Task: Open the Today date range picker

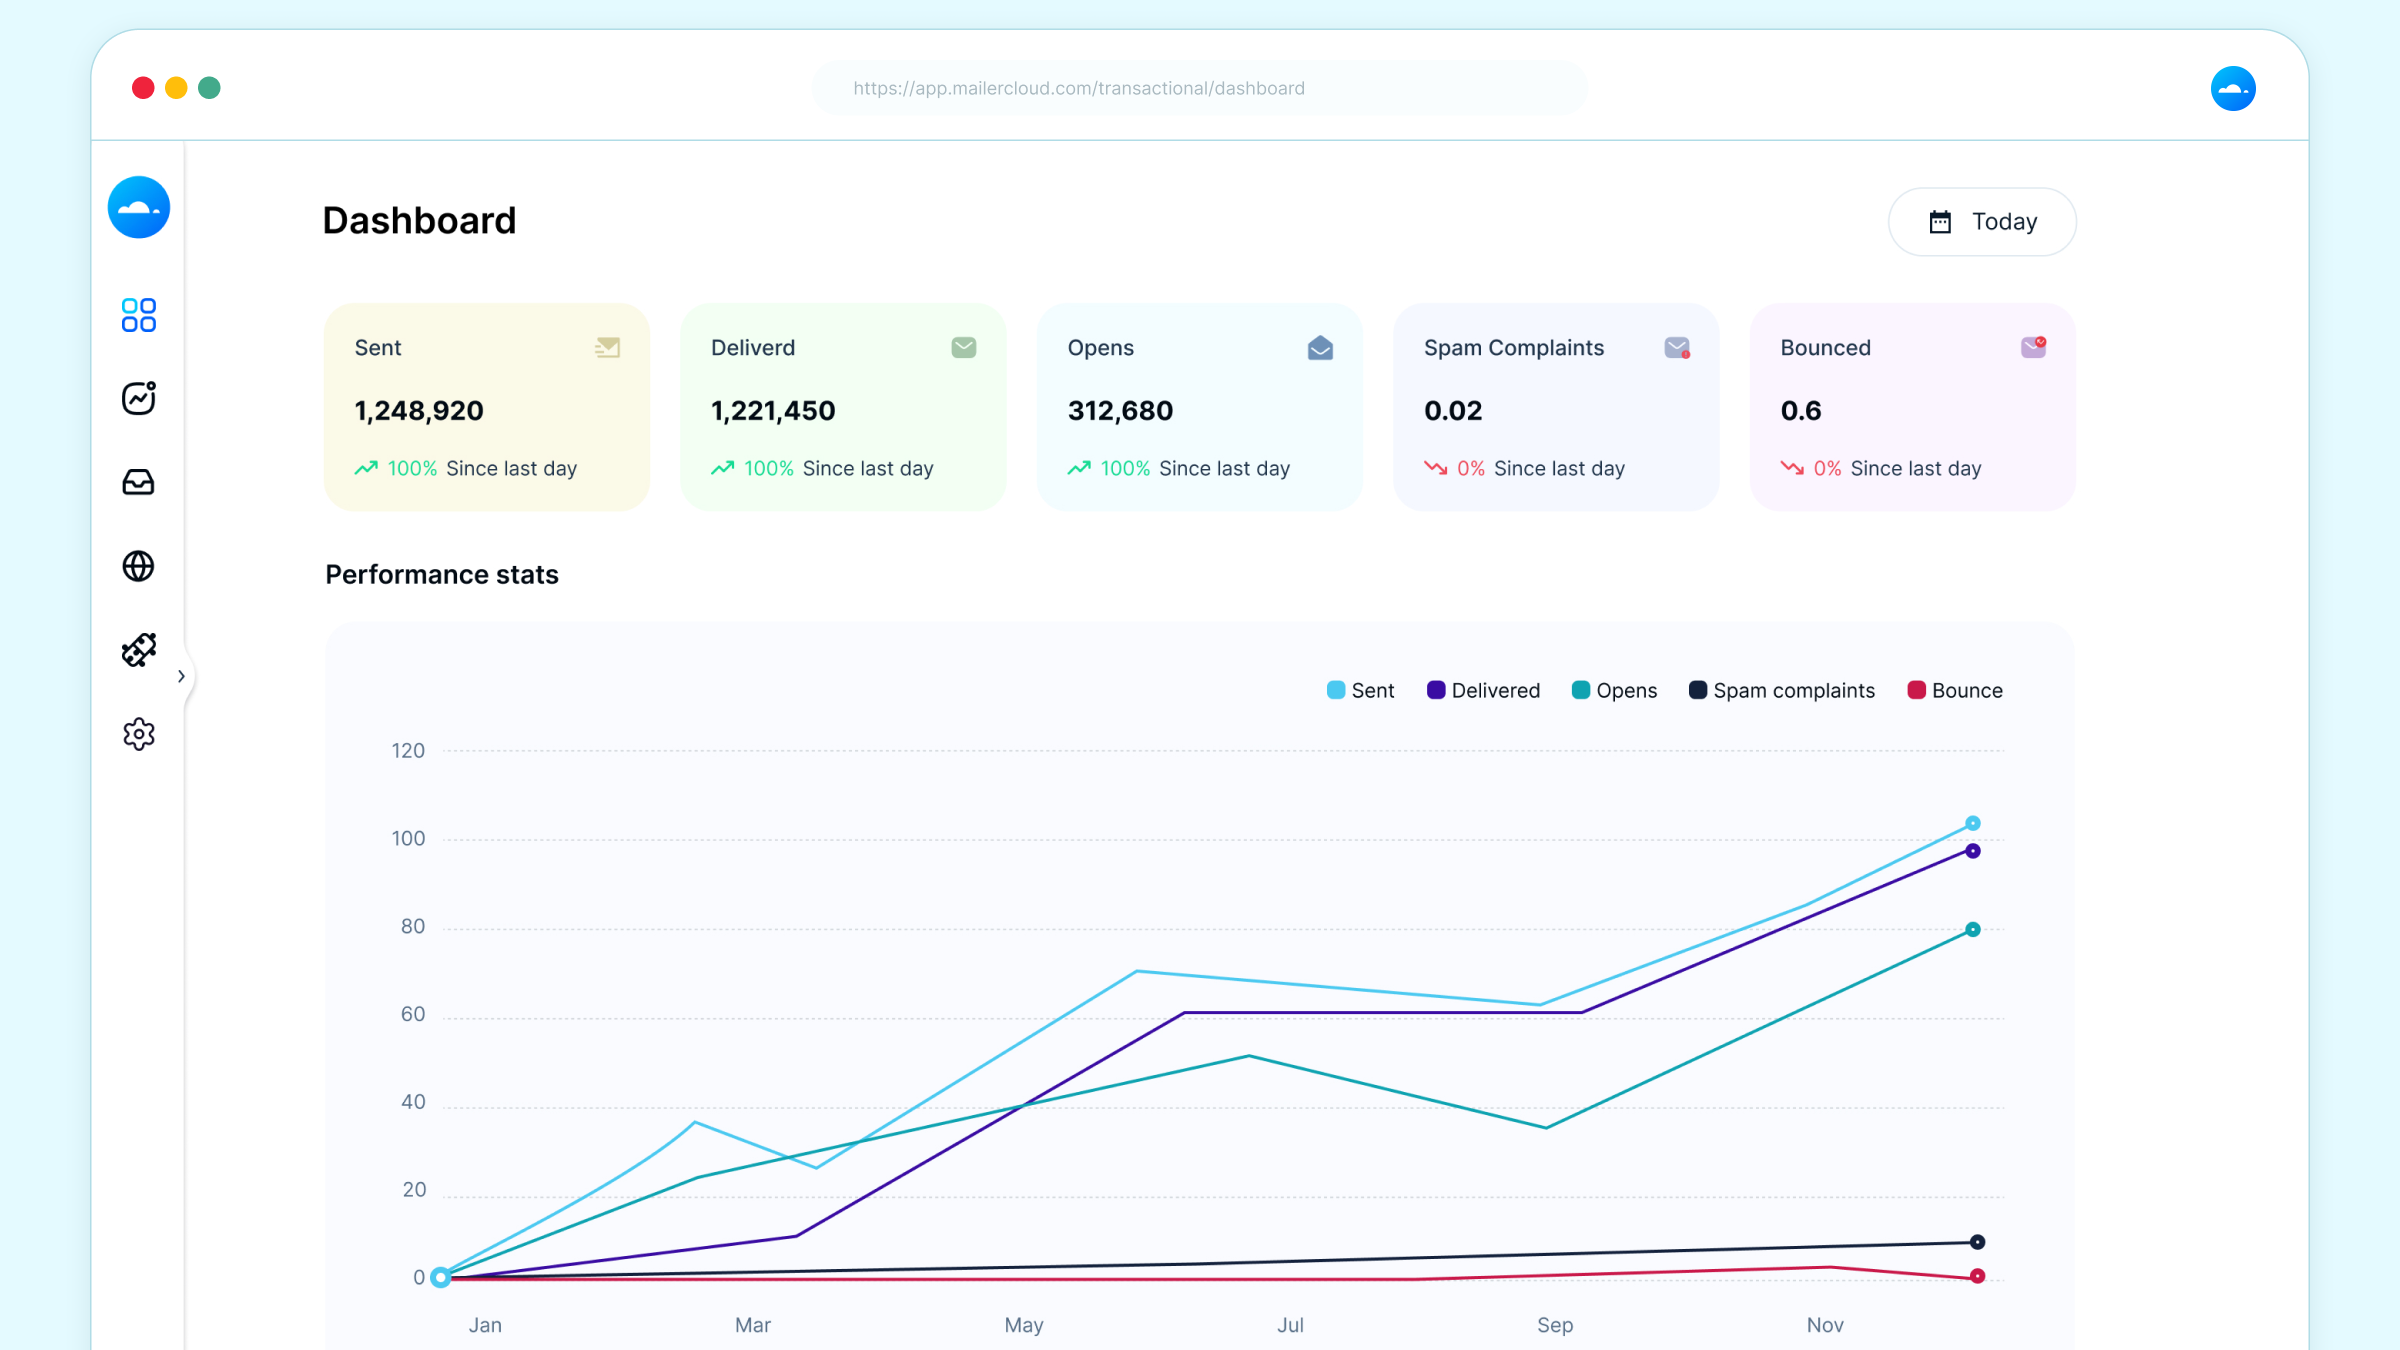Action: [1982, 222]
